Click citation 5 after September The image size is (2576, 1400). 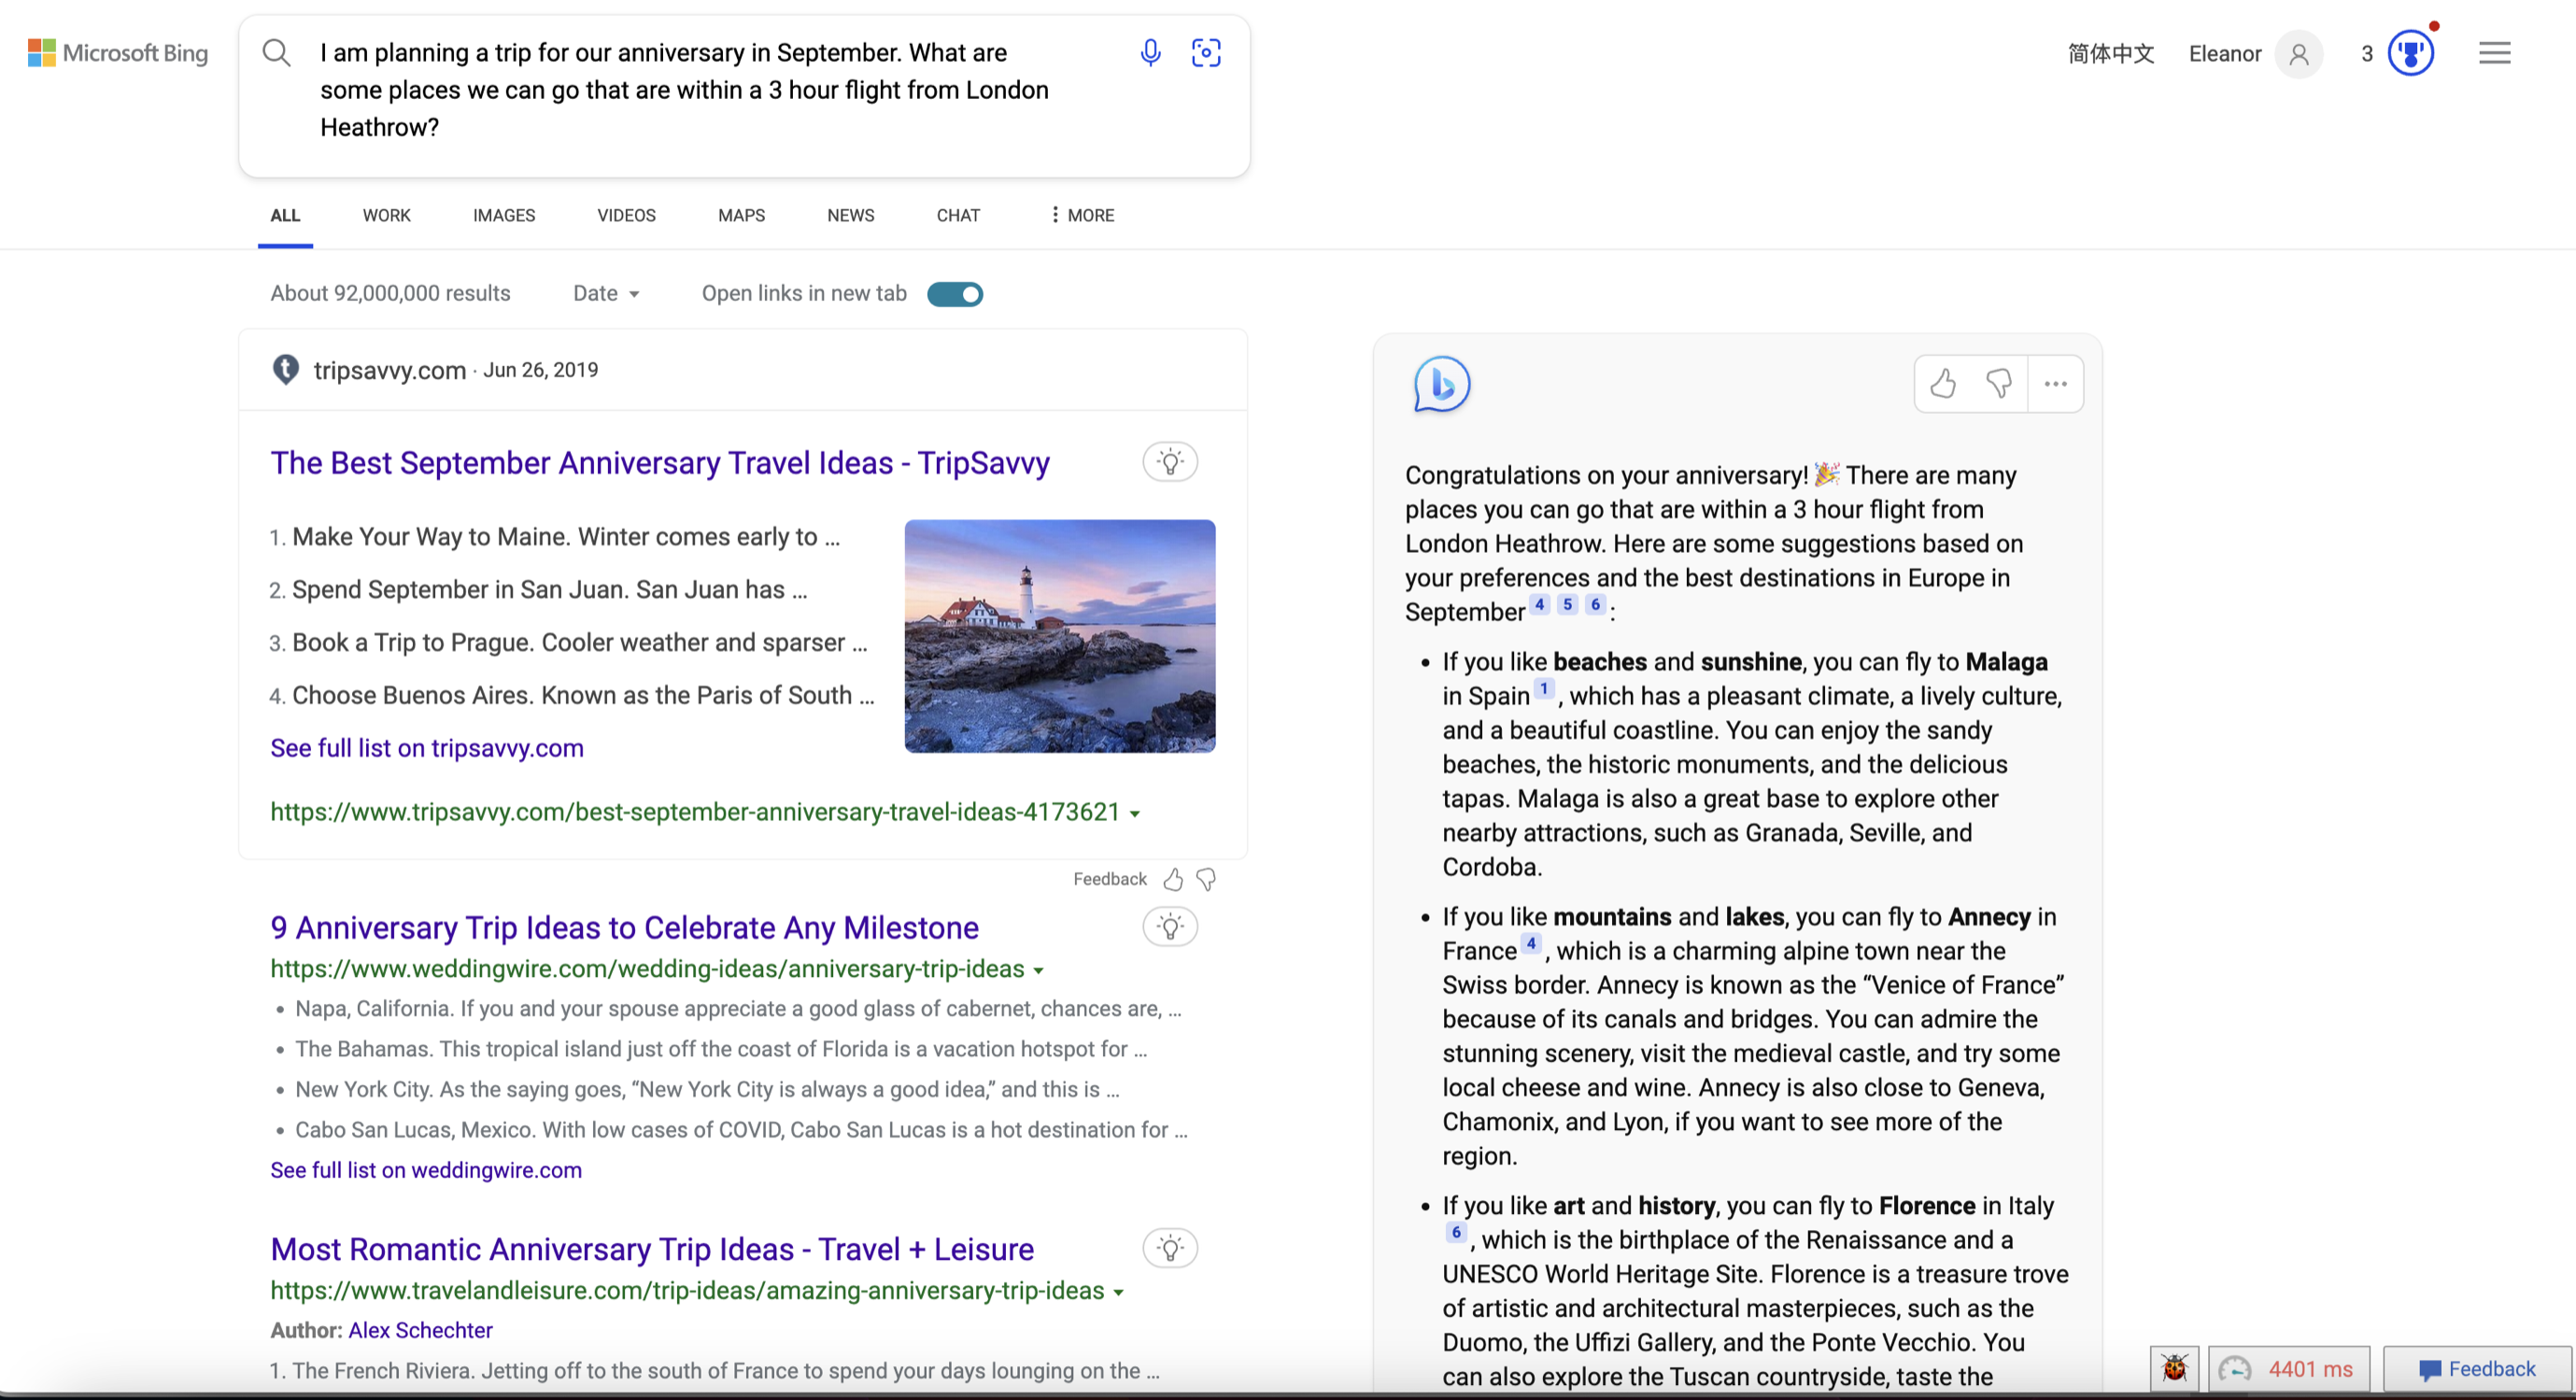[1567, 604]
